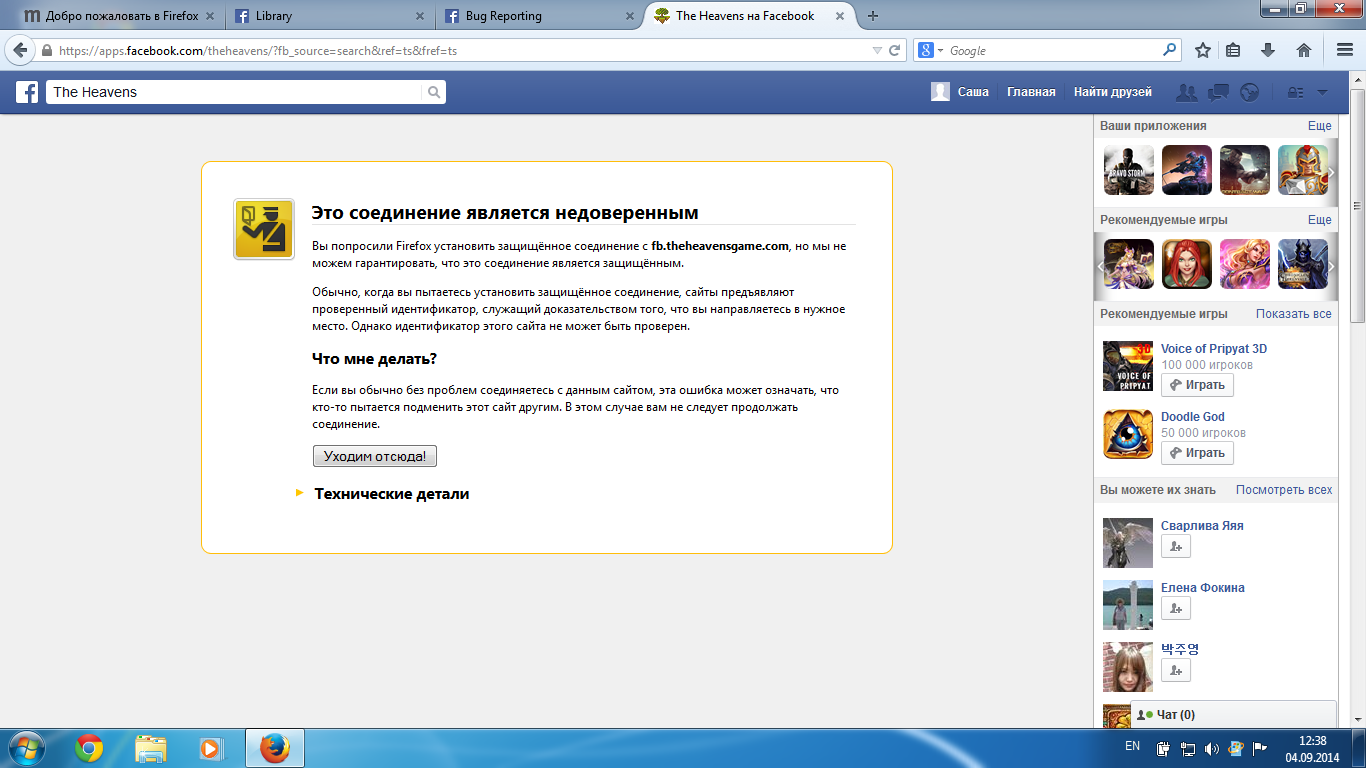Click the Показать все link
1366x768 pixels.
(x=1294, y=314)
